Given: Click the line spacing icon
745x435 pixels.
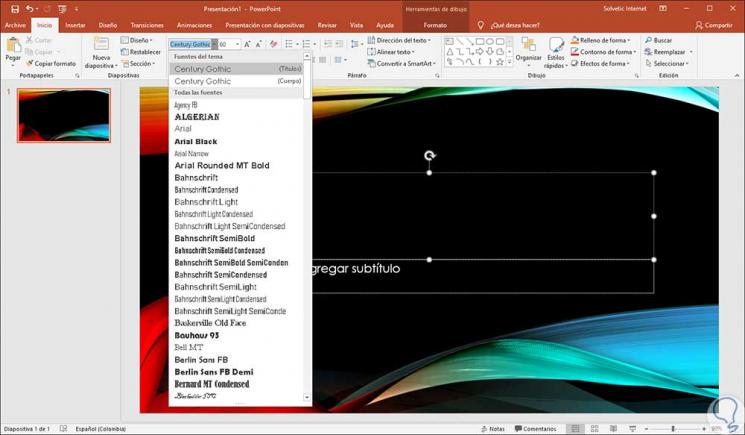Looking at the screenshot, I should click(x=354, y=44).
